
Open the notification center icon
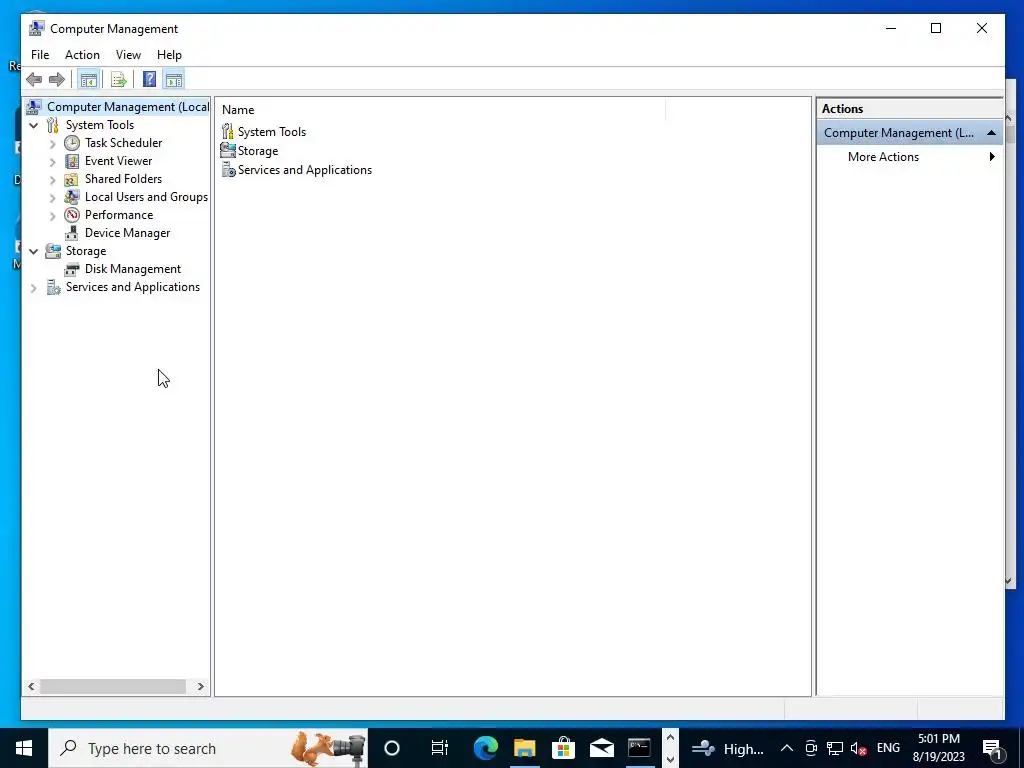tap(993, 748)
